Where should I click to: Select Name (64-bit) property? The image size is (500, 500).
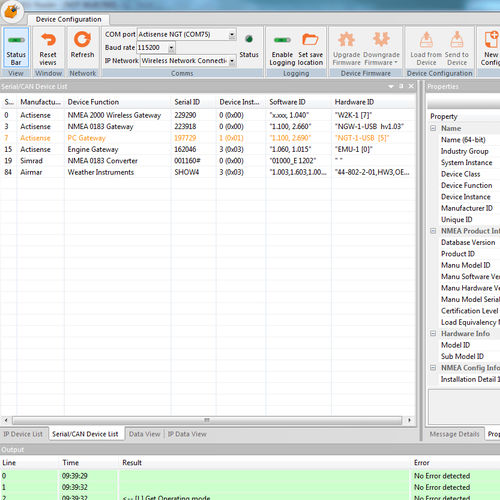point(463,140)
